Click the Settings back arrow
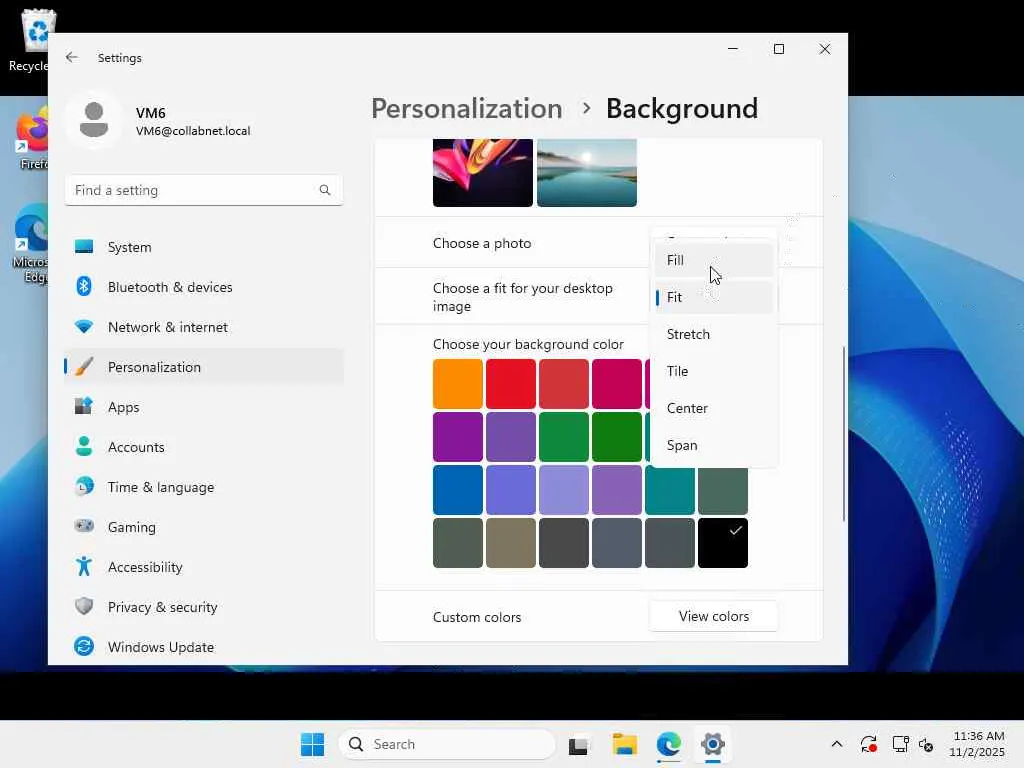The width and height of the screenshot is (1024, 768). click(x=72, y=58)
